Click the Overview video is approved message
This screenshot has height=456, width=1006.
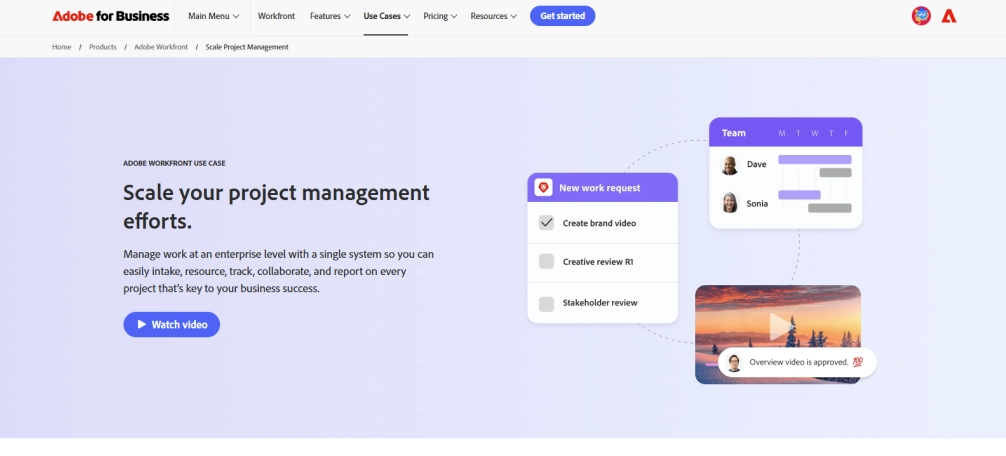point(799,362)
